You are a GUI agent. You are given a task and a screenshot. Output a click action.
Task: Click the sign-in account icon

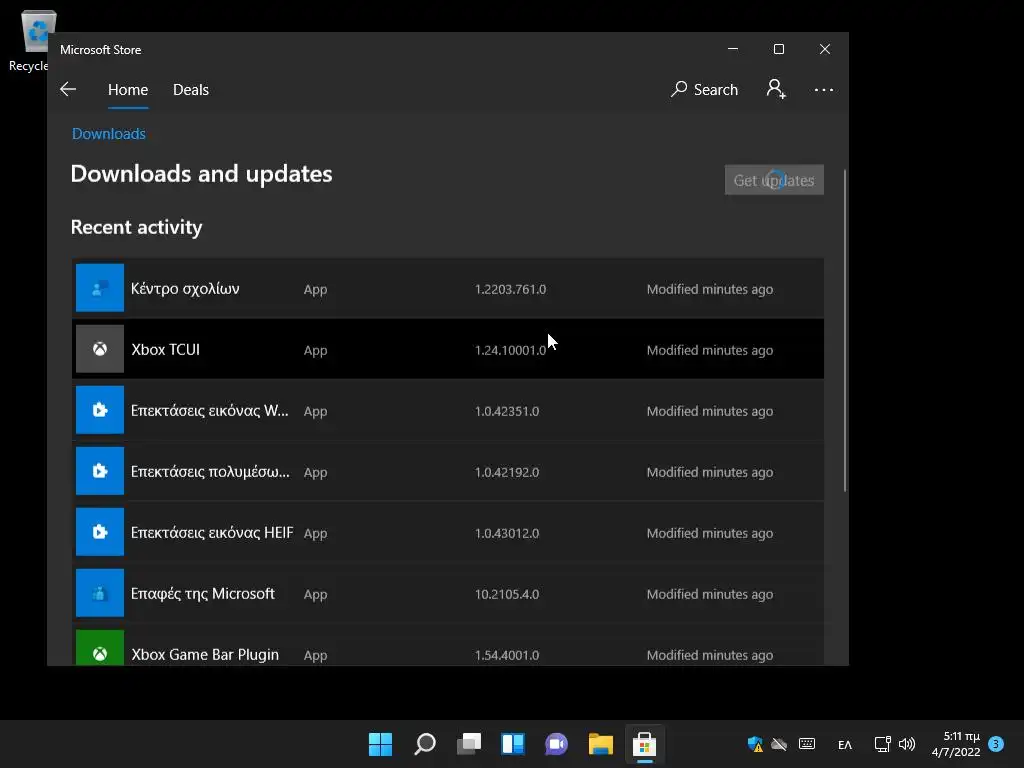(776, 89)
